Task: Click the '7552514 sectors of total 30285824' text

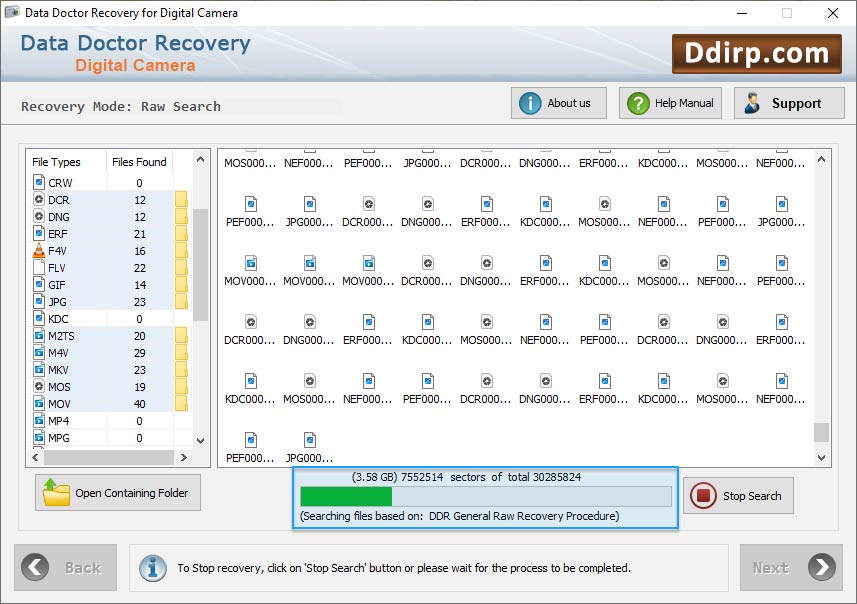Action: click(x=491, y=477)
